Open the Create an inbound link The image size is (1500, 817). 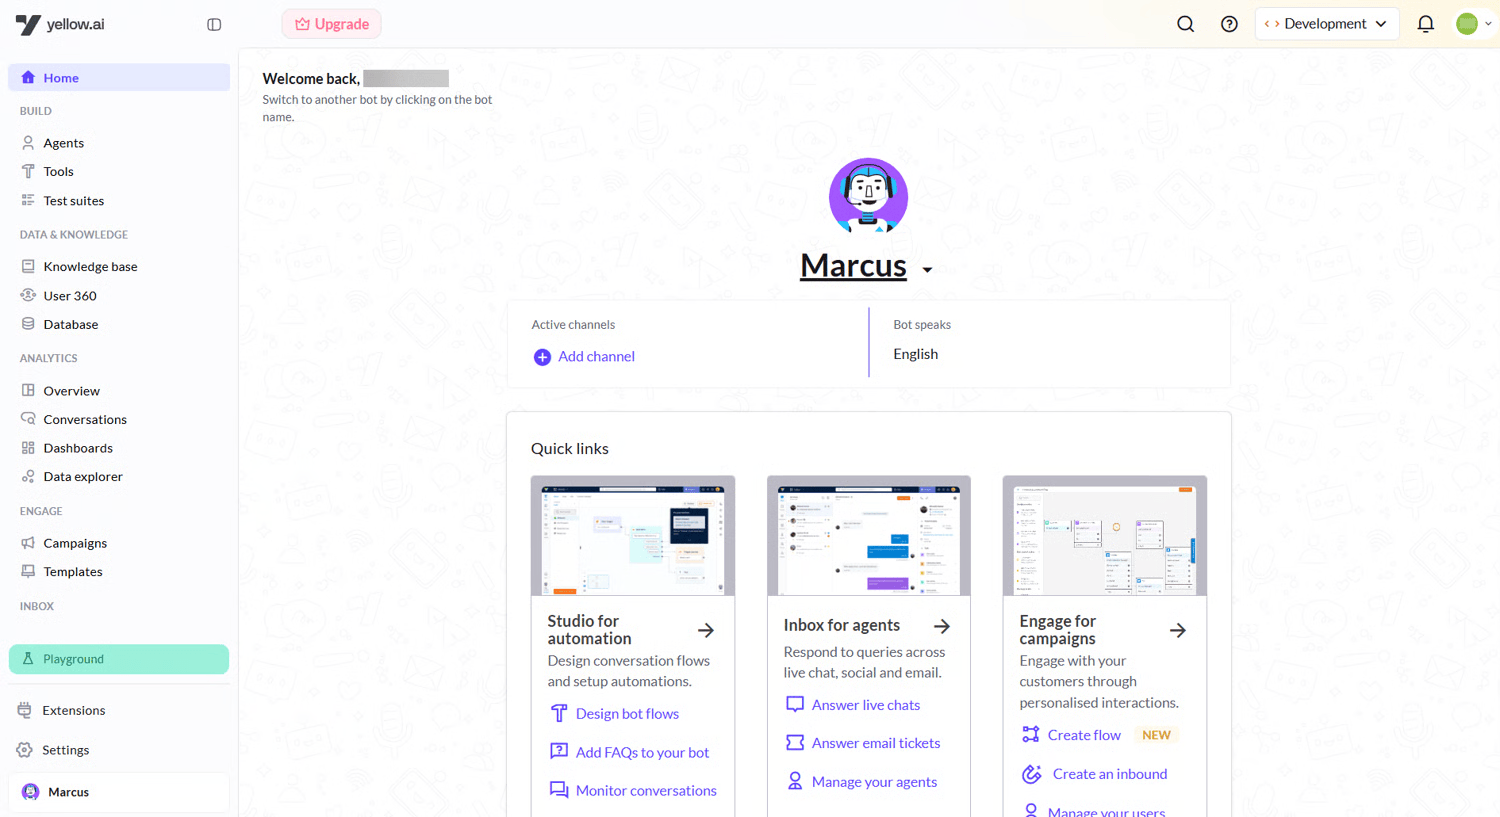click(x=1110, y=774)
